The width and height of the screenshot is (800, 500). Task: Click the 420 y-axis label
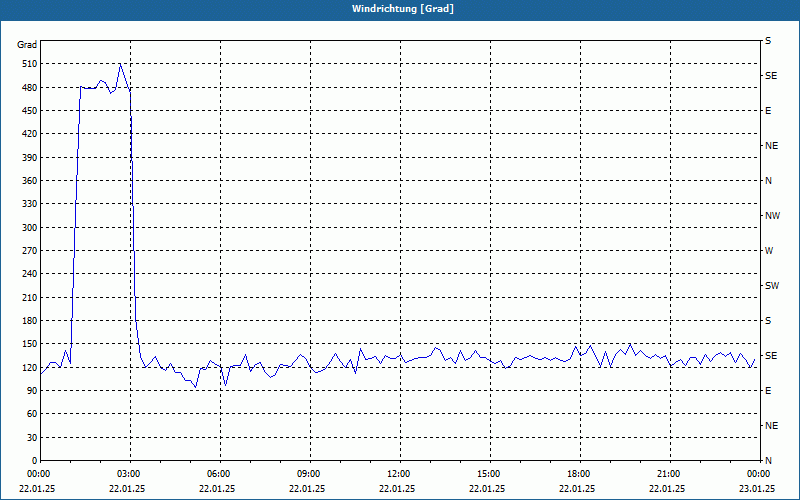[x=30, y=134]
